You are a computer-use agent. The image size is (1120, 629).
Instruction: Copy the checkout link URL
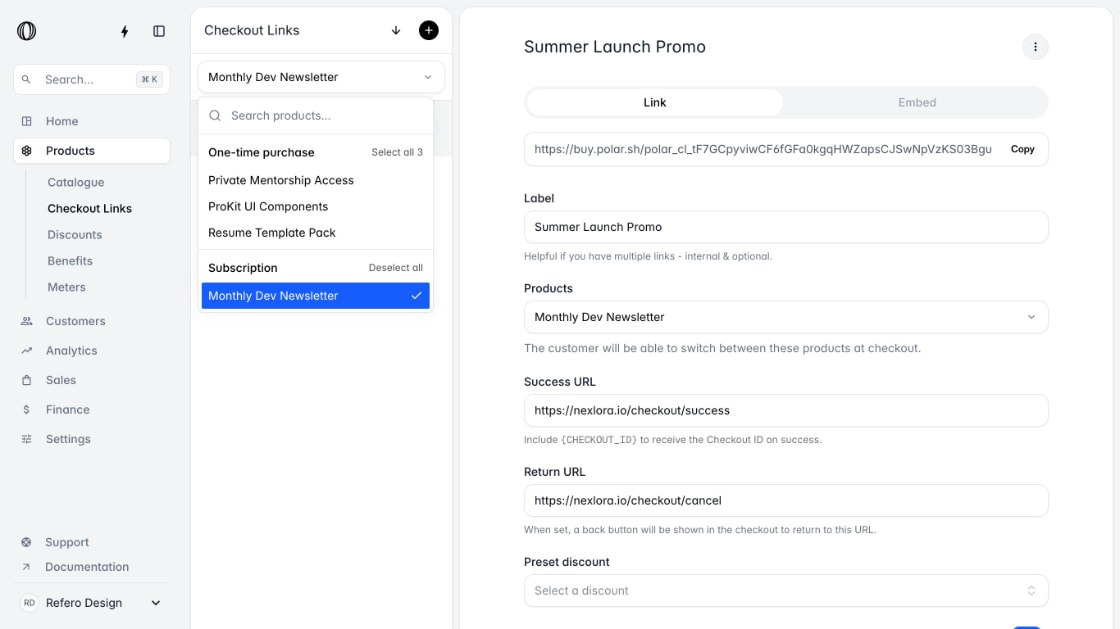1022,149
